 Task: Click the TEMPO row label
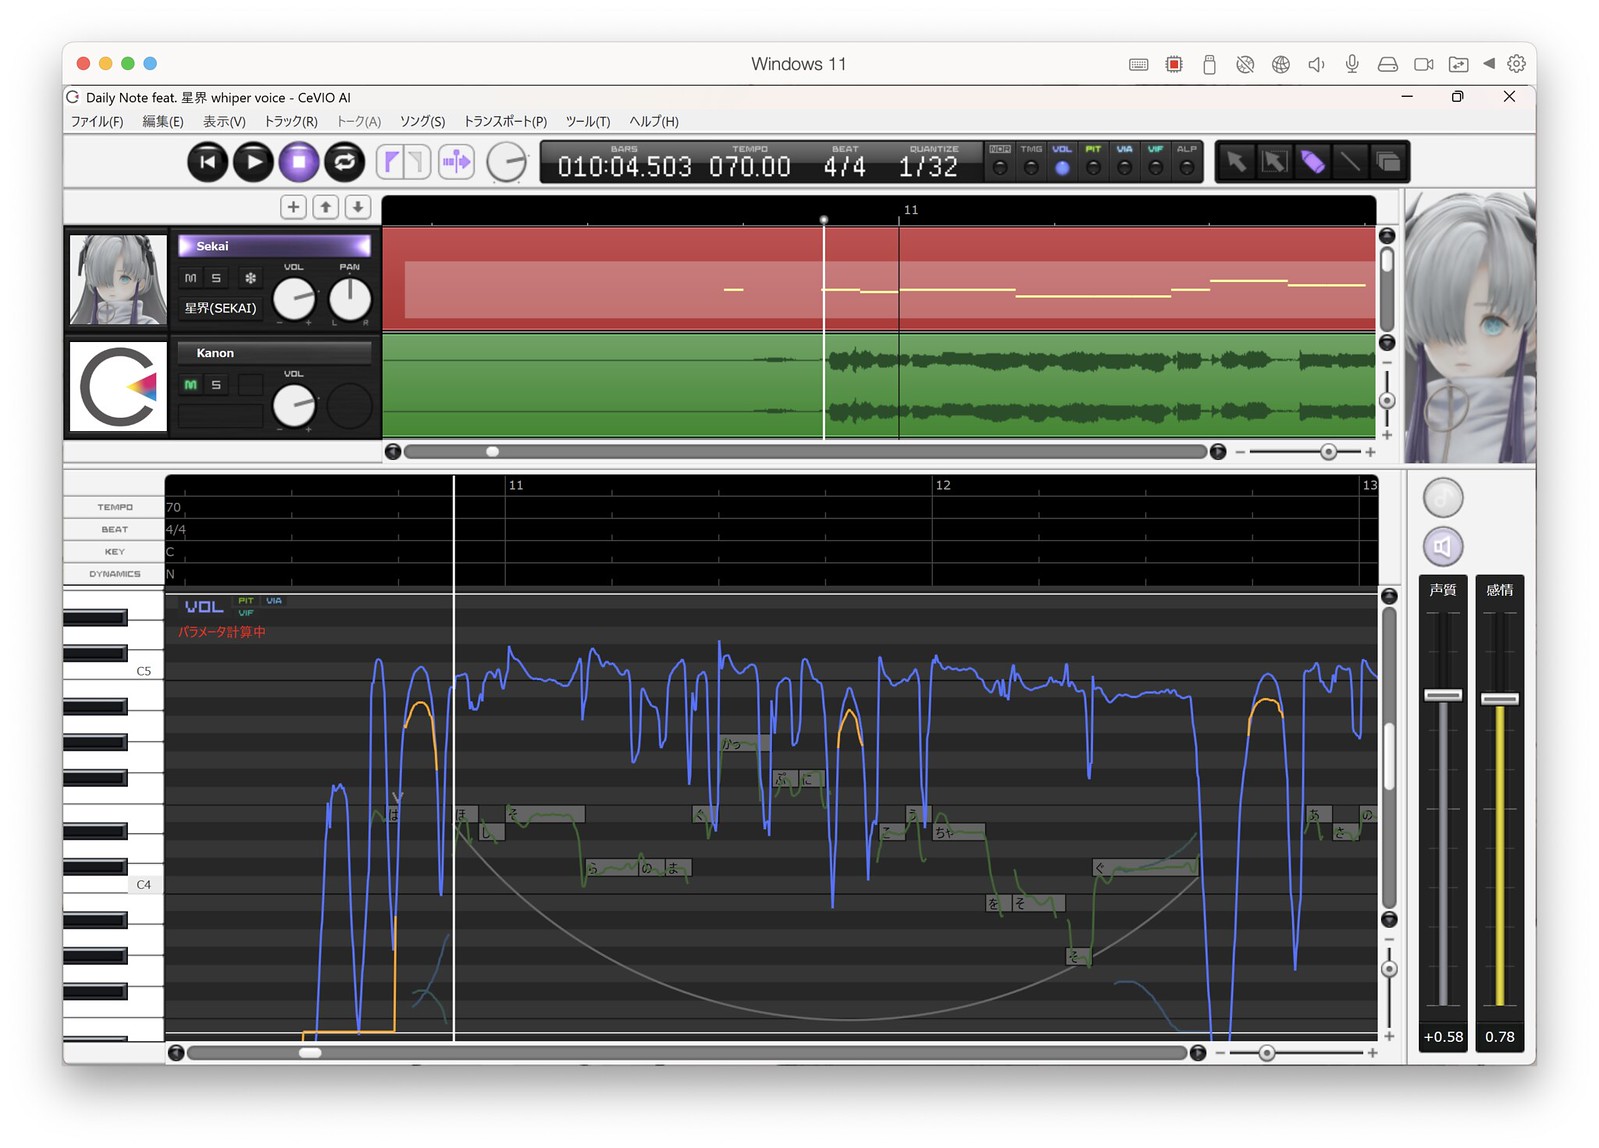pos(115,507)
